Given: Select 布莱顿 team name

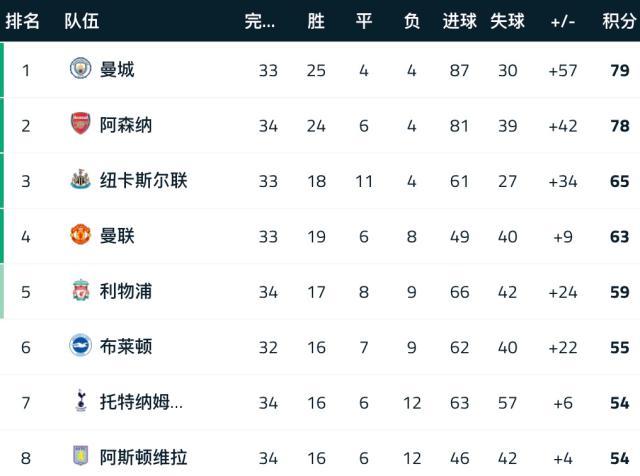Looking at the screenshot, I should [x=126, y=346].
